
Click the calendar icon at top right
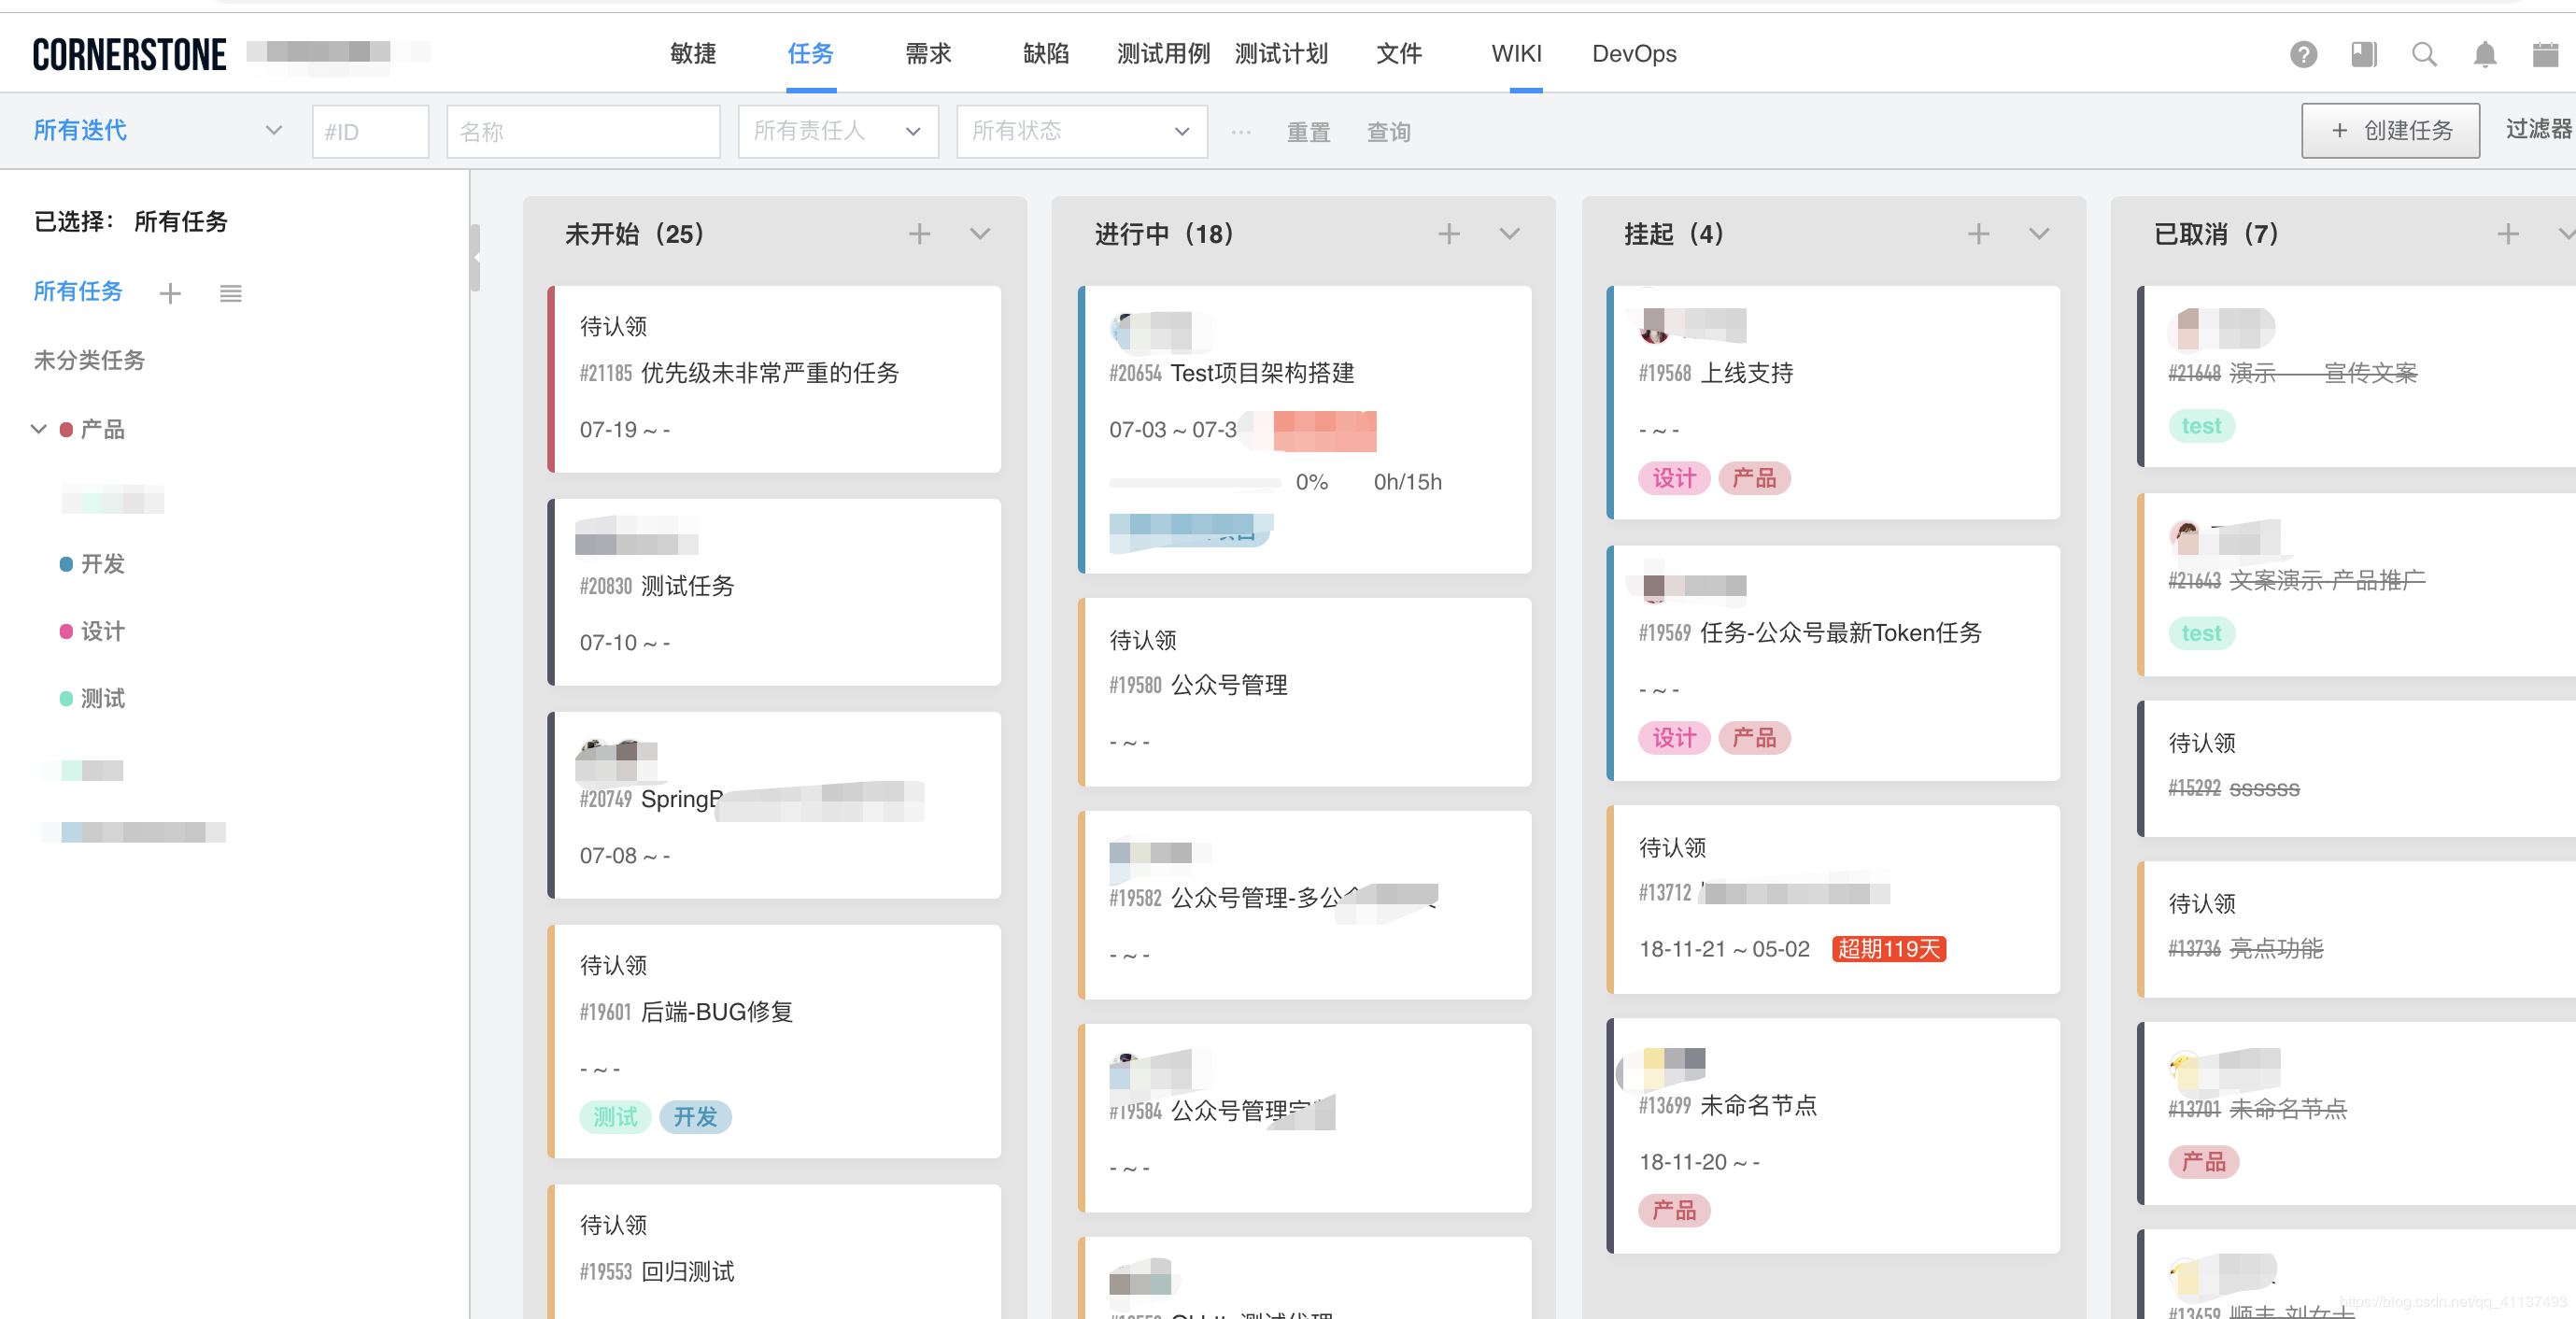[x=2547, y=54]
